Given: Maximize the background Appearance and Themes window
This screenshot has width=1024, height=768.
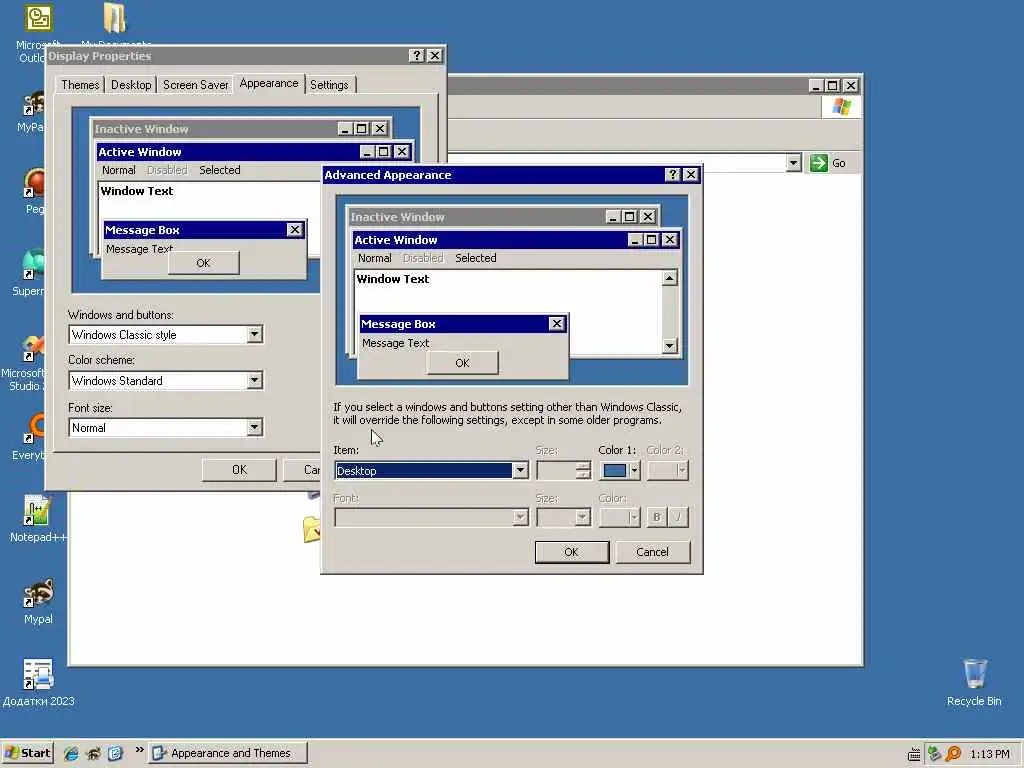Looking at the screenshot, I should point(833,86).
